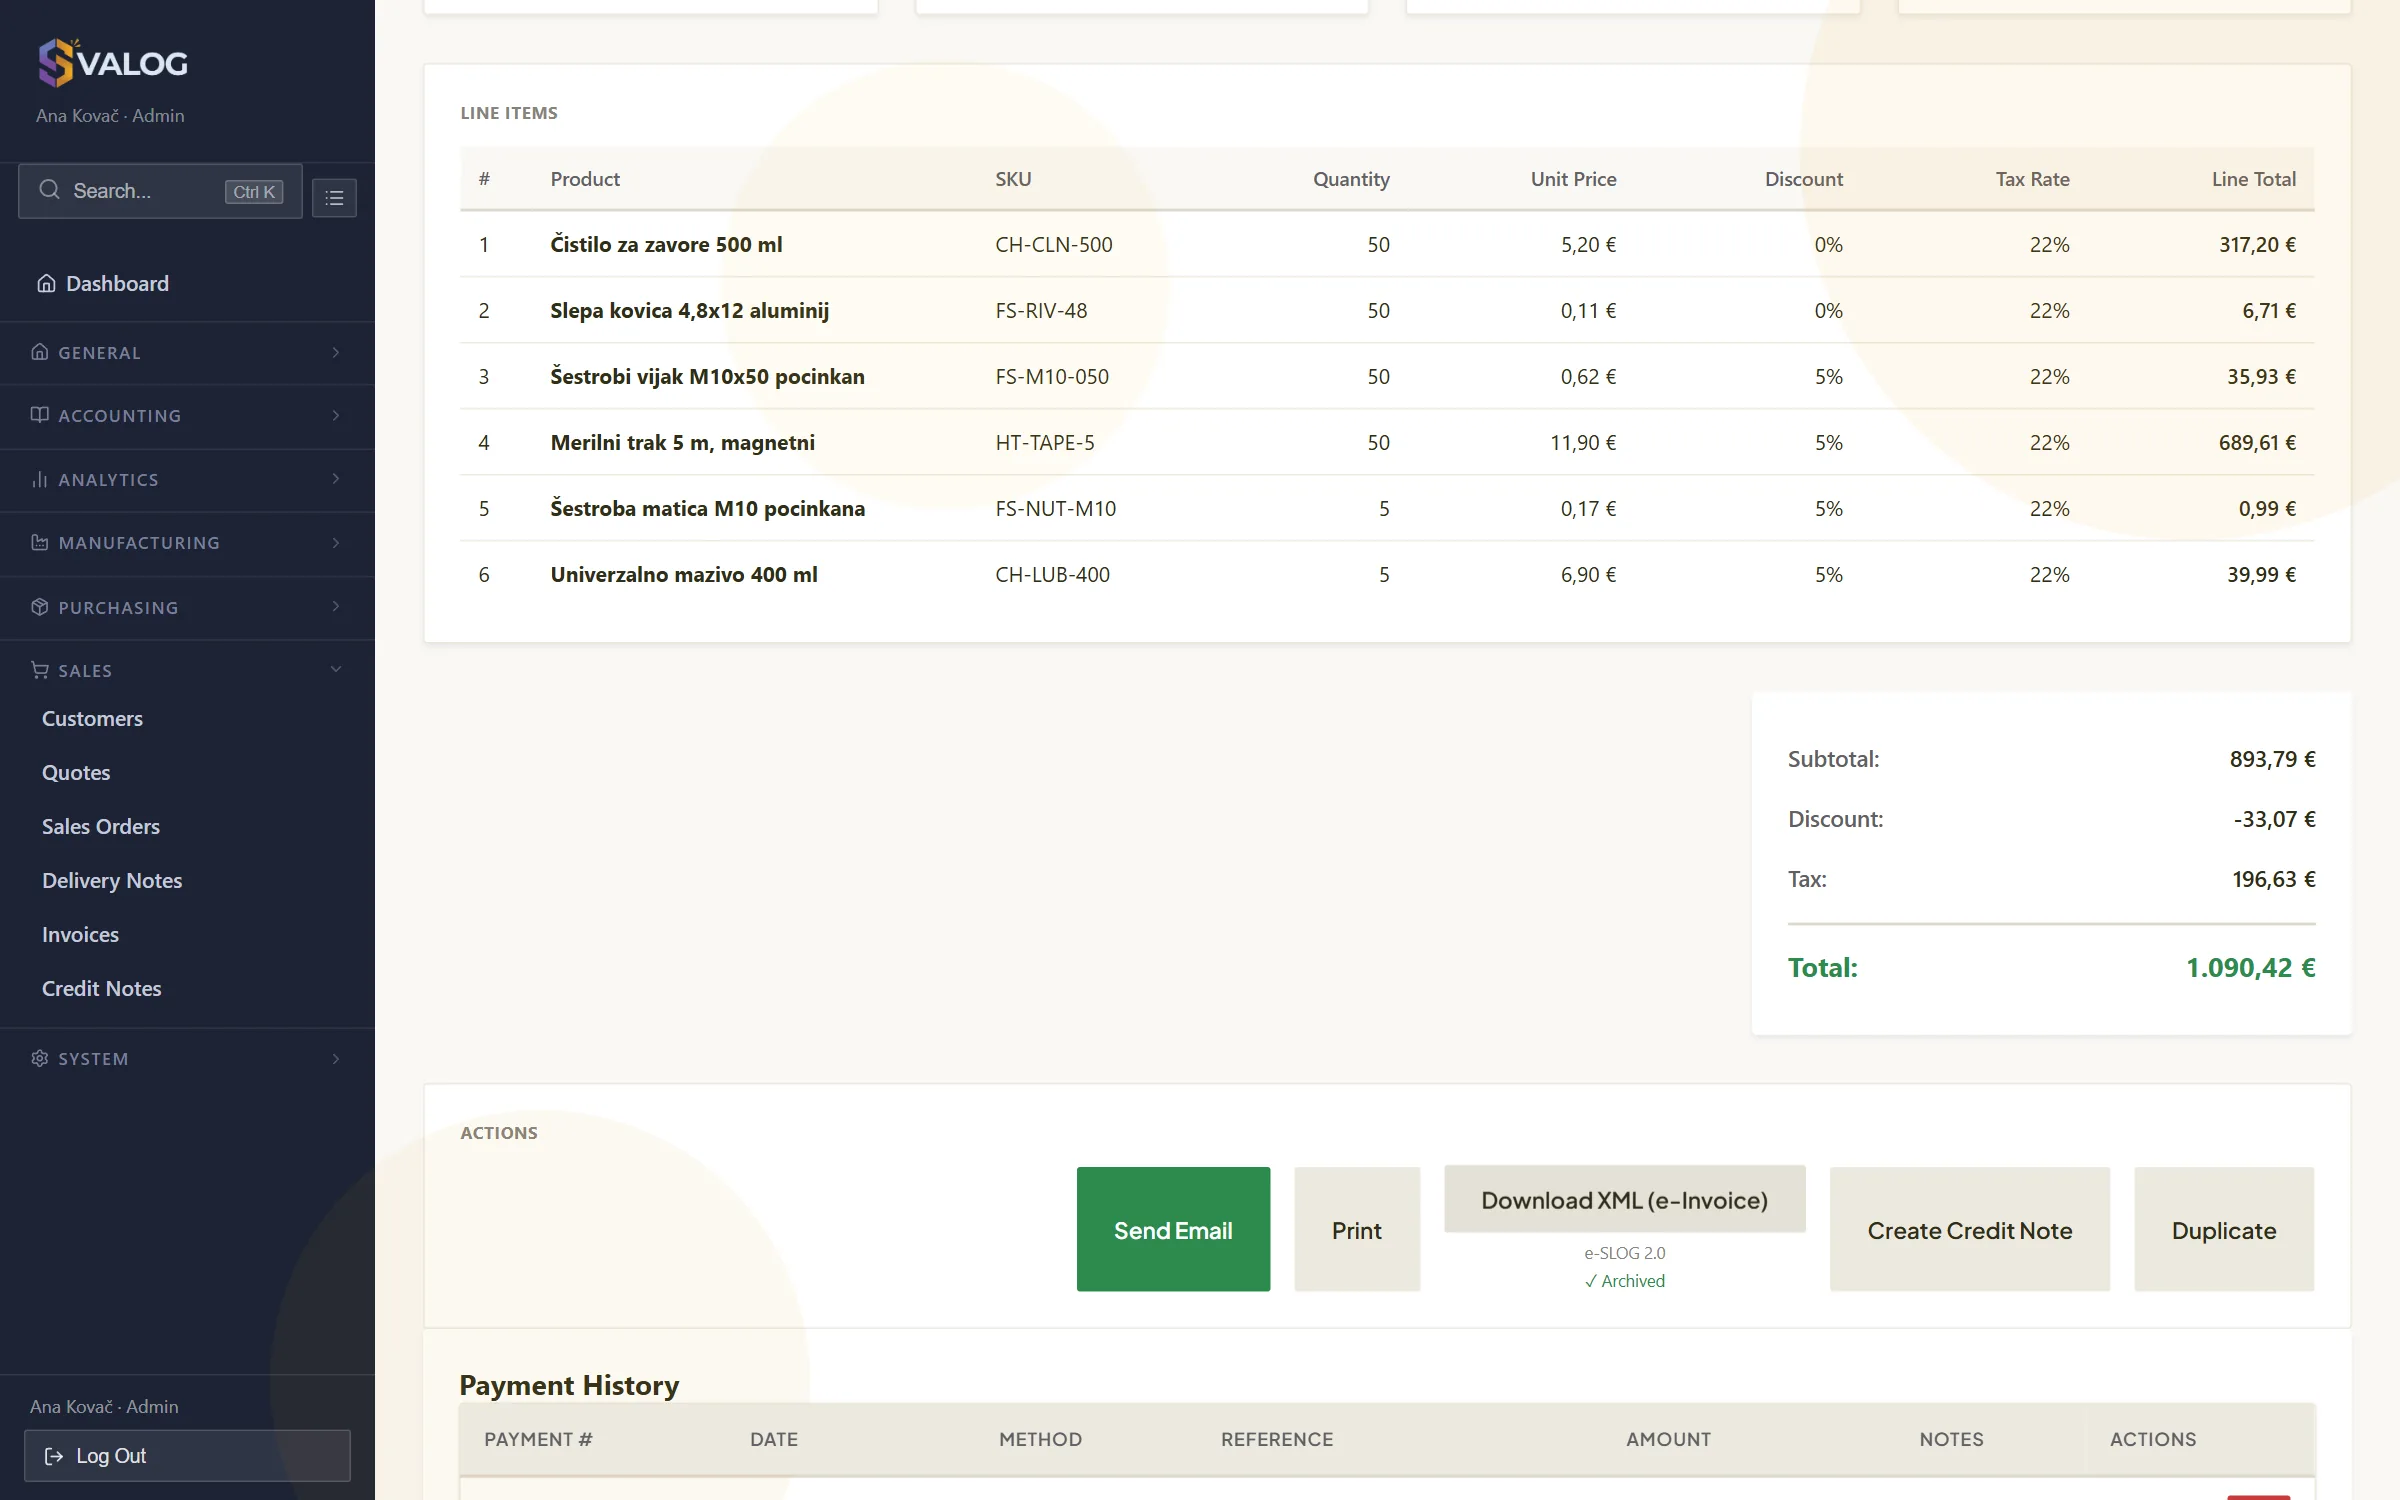
Task: Click the Svalog logo
Action: (x=112, y=63)
